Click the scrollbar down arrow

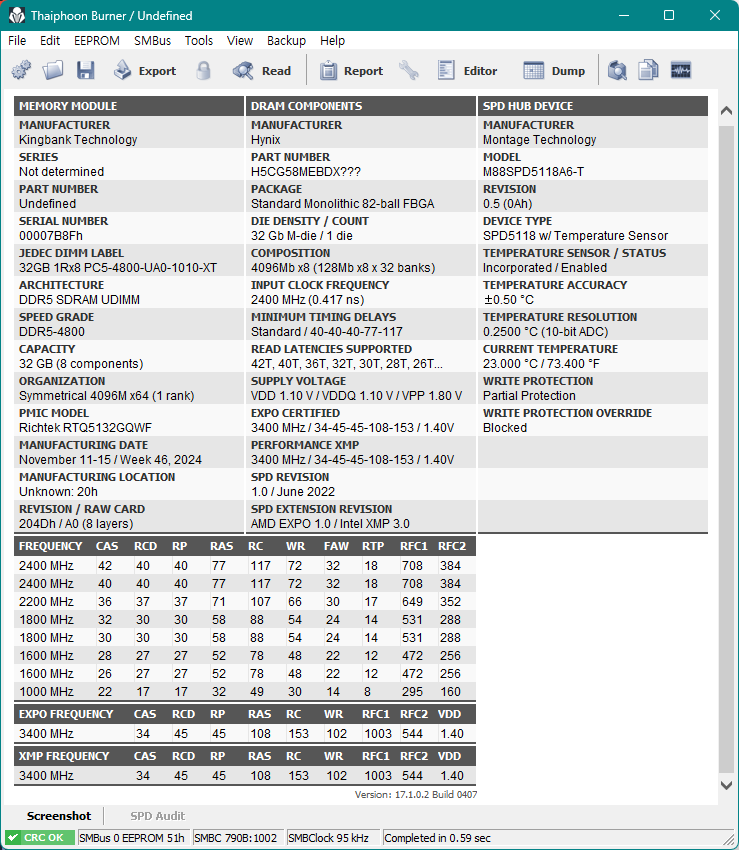click(x=727, y=785)
